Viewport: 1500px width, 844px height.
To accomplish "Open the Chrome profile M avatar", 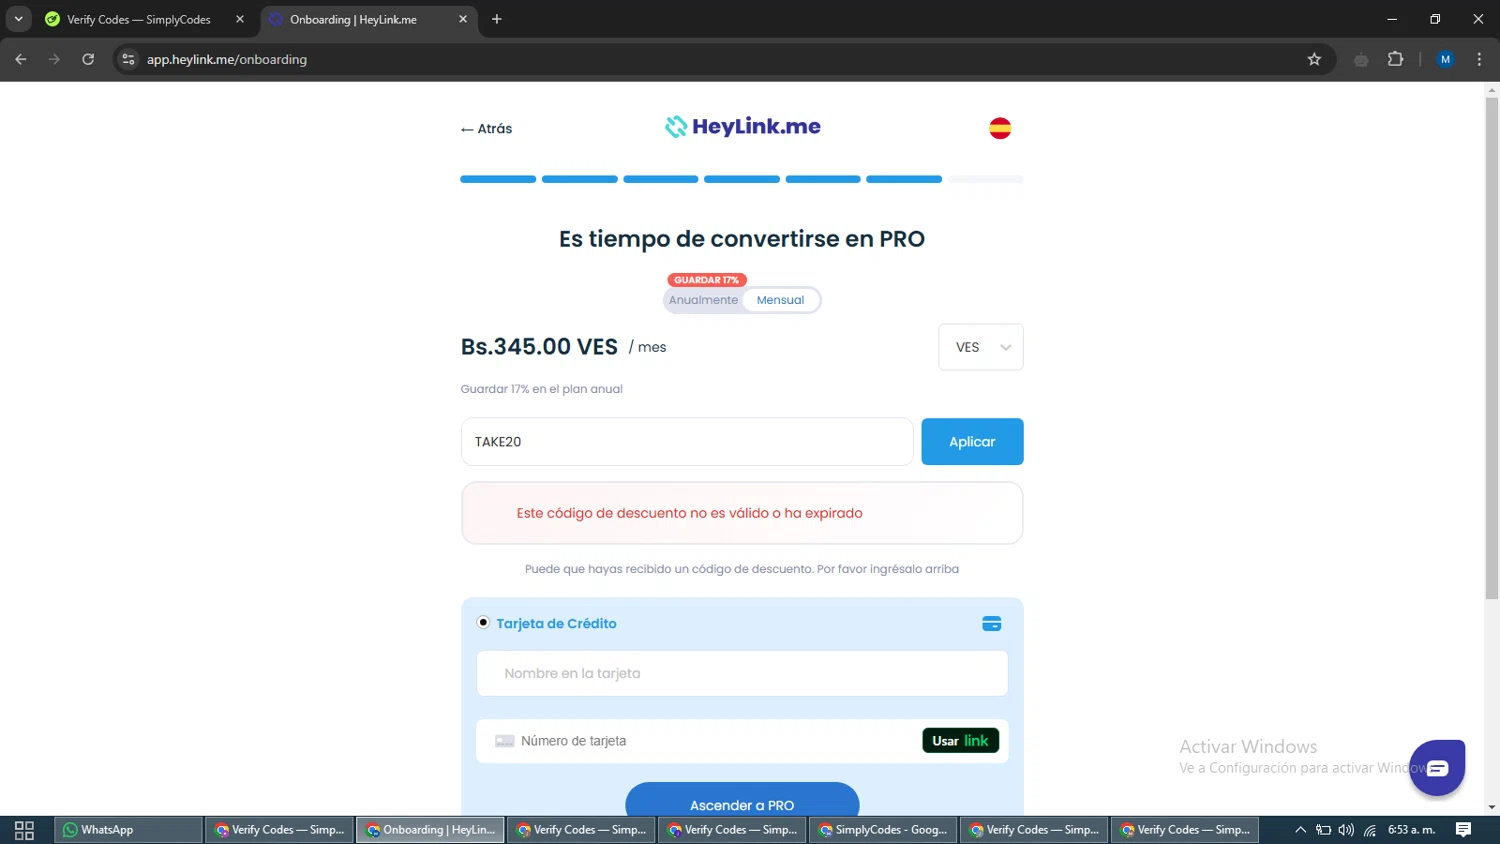I will click(1445, 59).
